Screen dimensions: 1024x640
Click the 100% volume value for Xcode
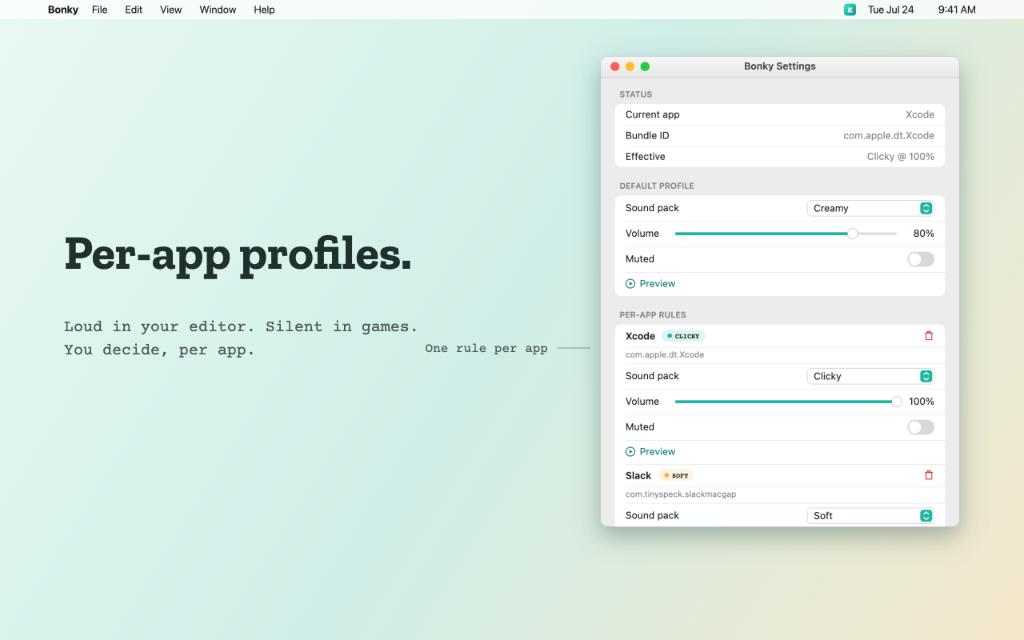click(921, 401)
